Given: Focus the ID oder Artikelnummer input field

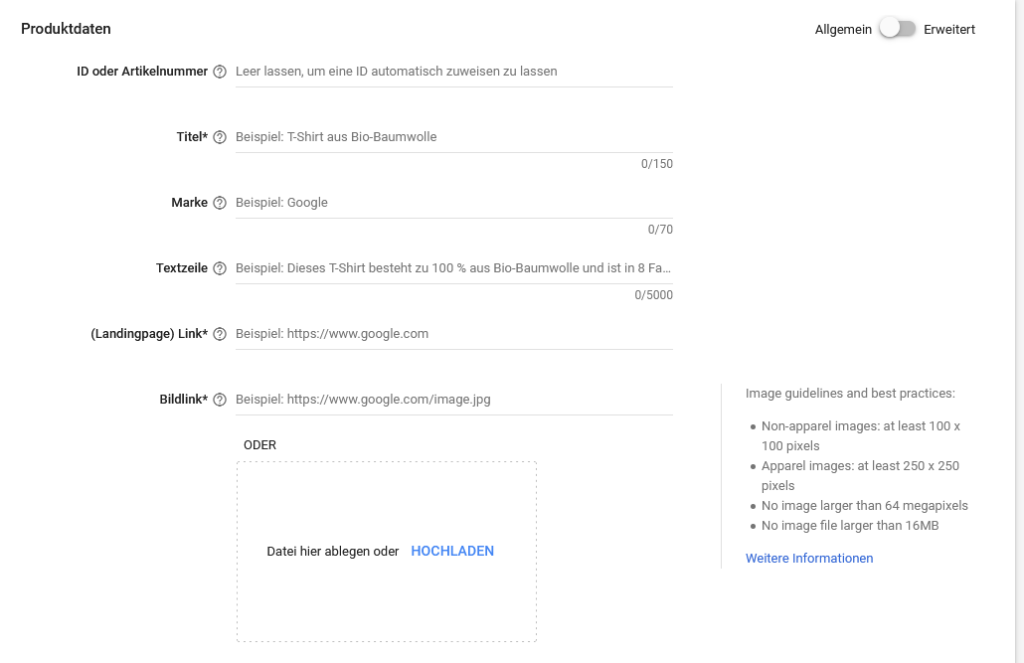Looking at the screenshot, I should click(454, 72).
